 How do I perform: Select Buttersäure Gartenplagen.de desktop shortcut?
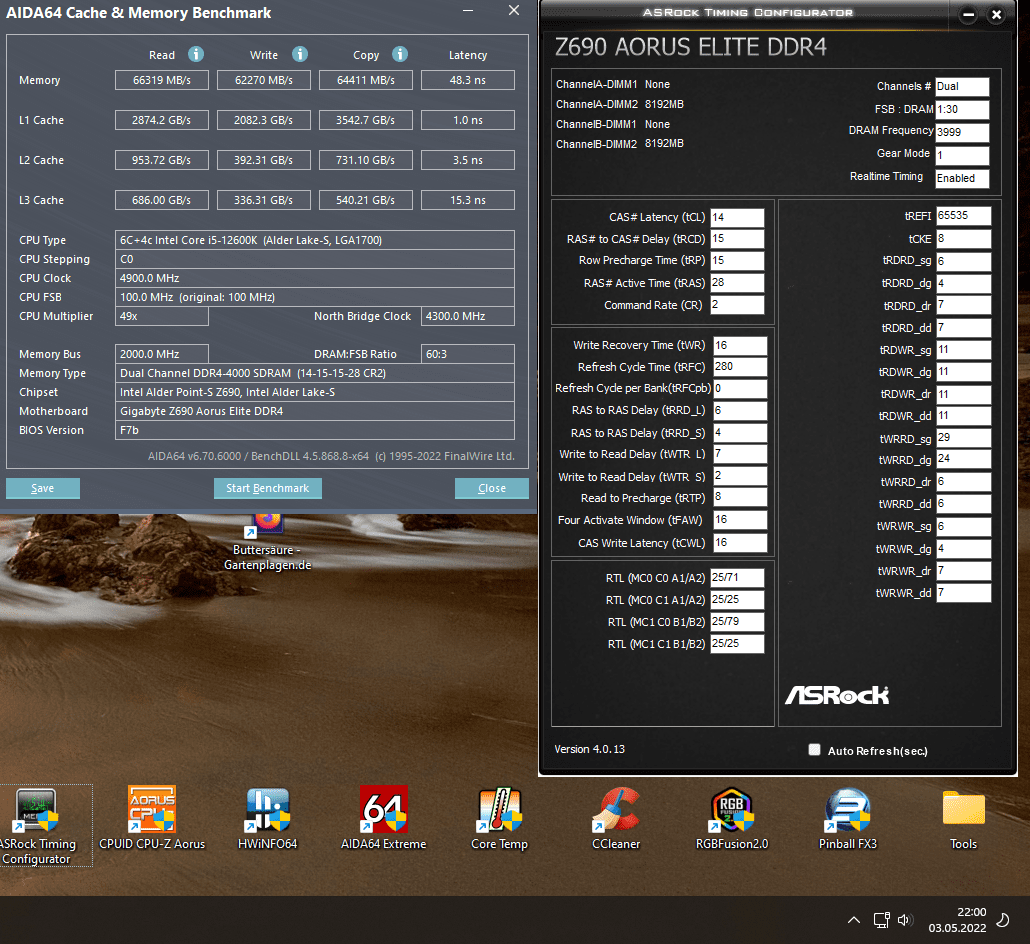pos(267,543)
